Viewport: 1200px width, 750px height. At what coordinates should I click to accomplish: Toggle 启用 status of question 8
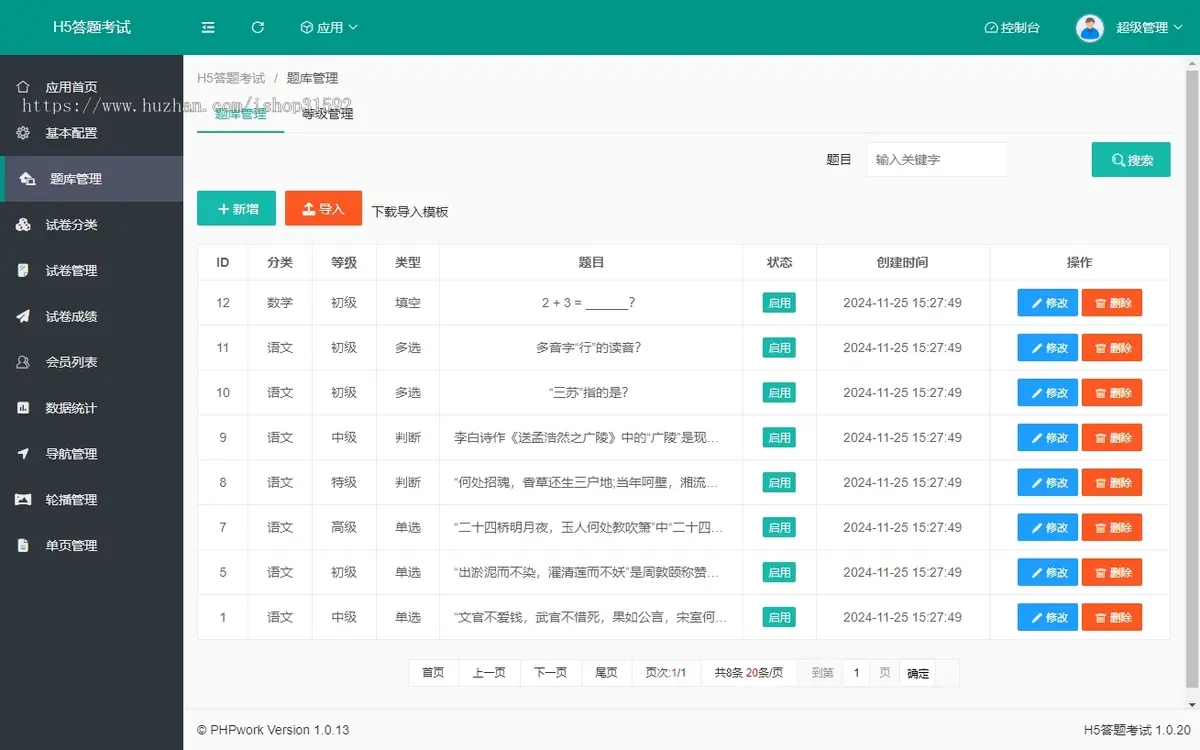779,483
